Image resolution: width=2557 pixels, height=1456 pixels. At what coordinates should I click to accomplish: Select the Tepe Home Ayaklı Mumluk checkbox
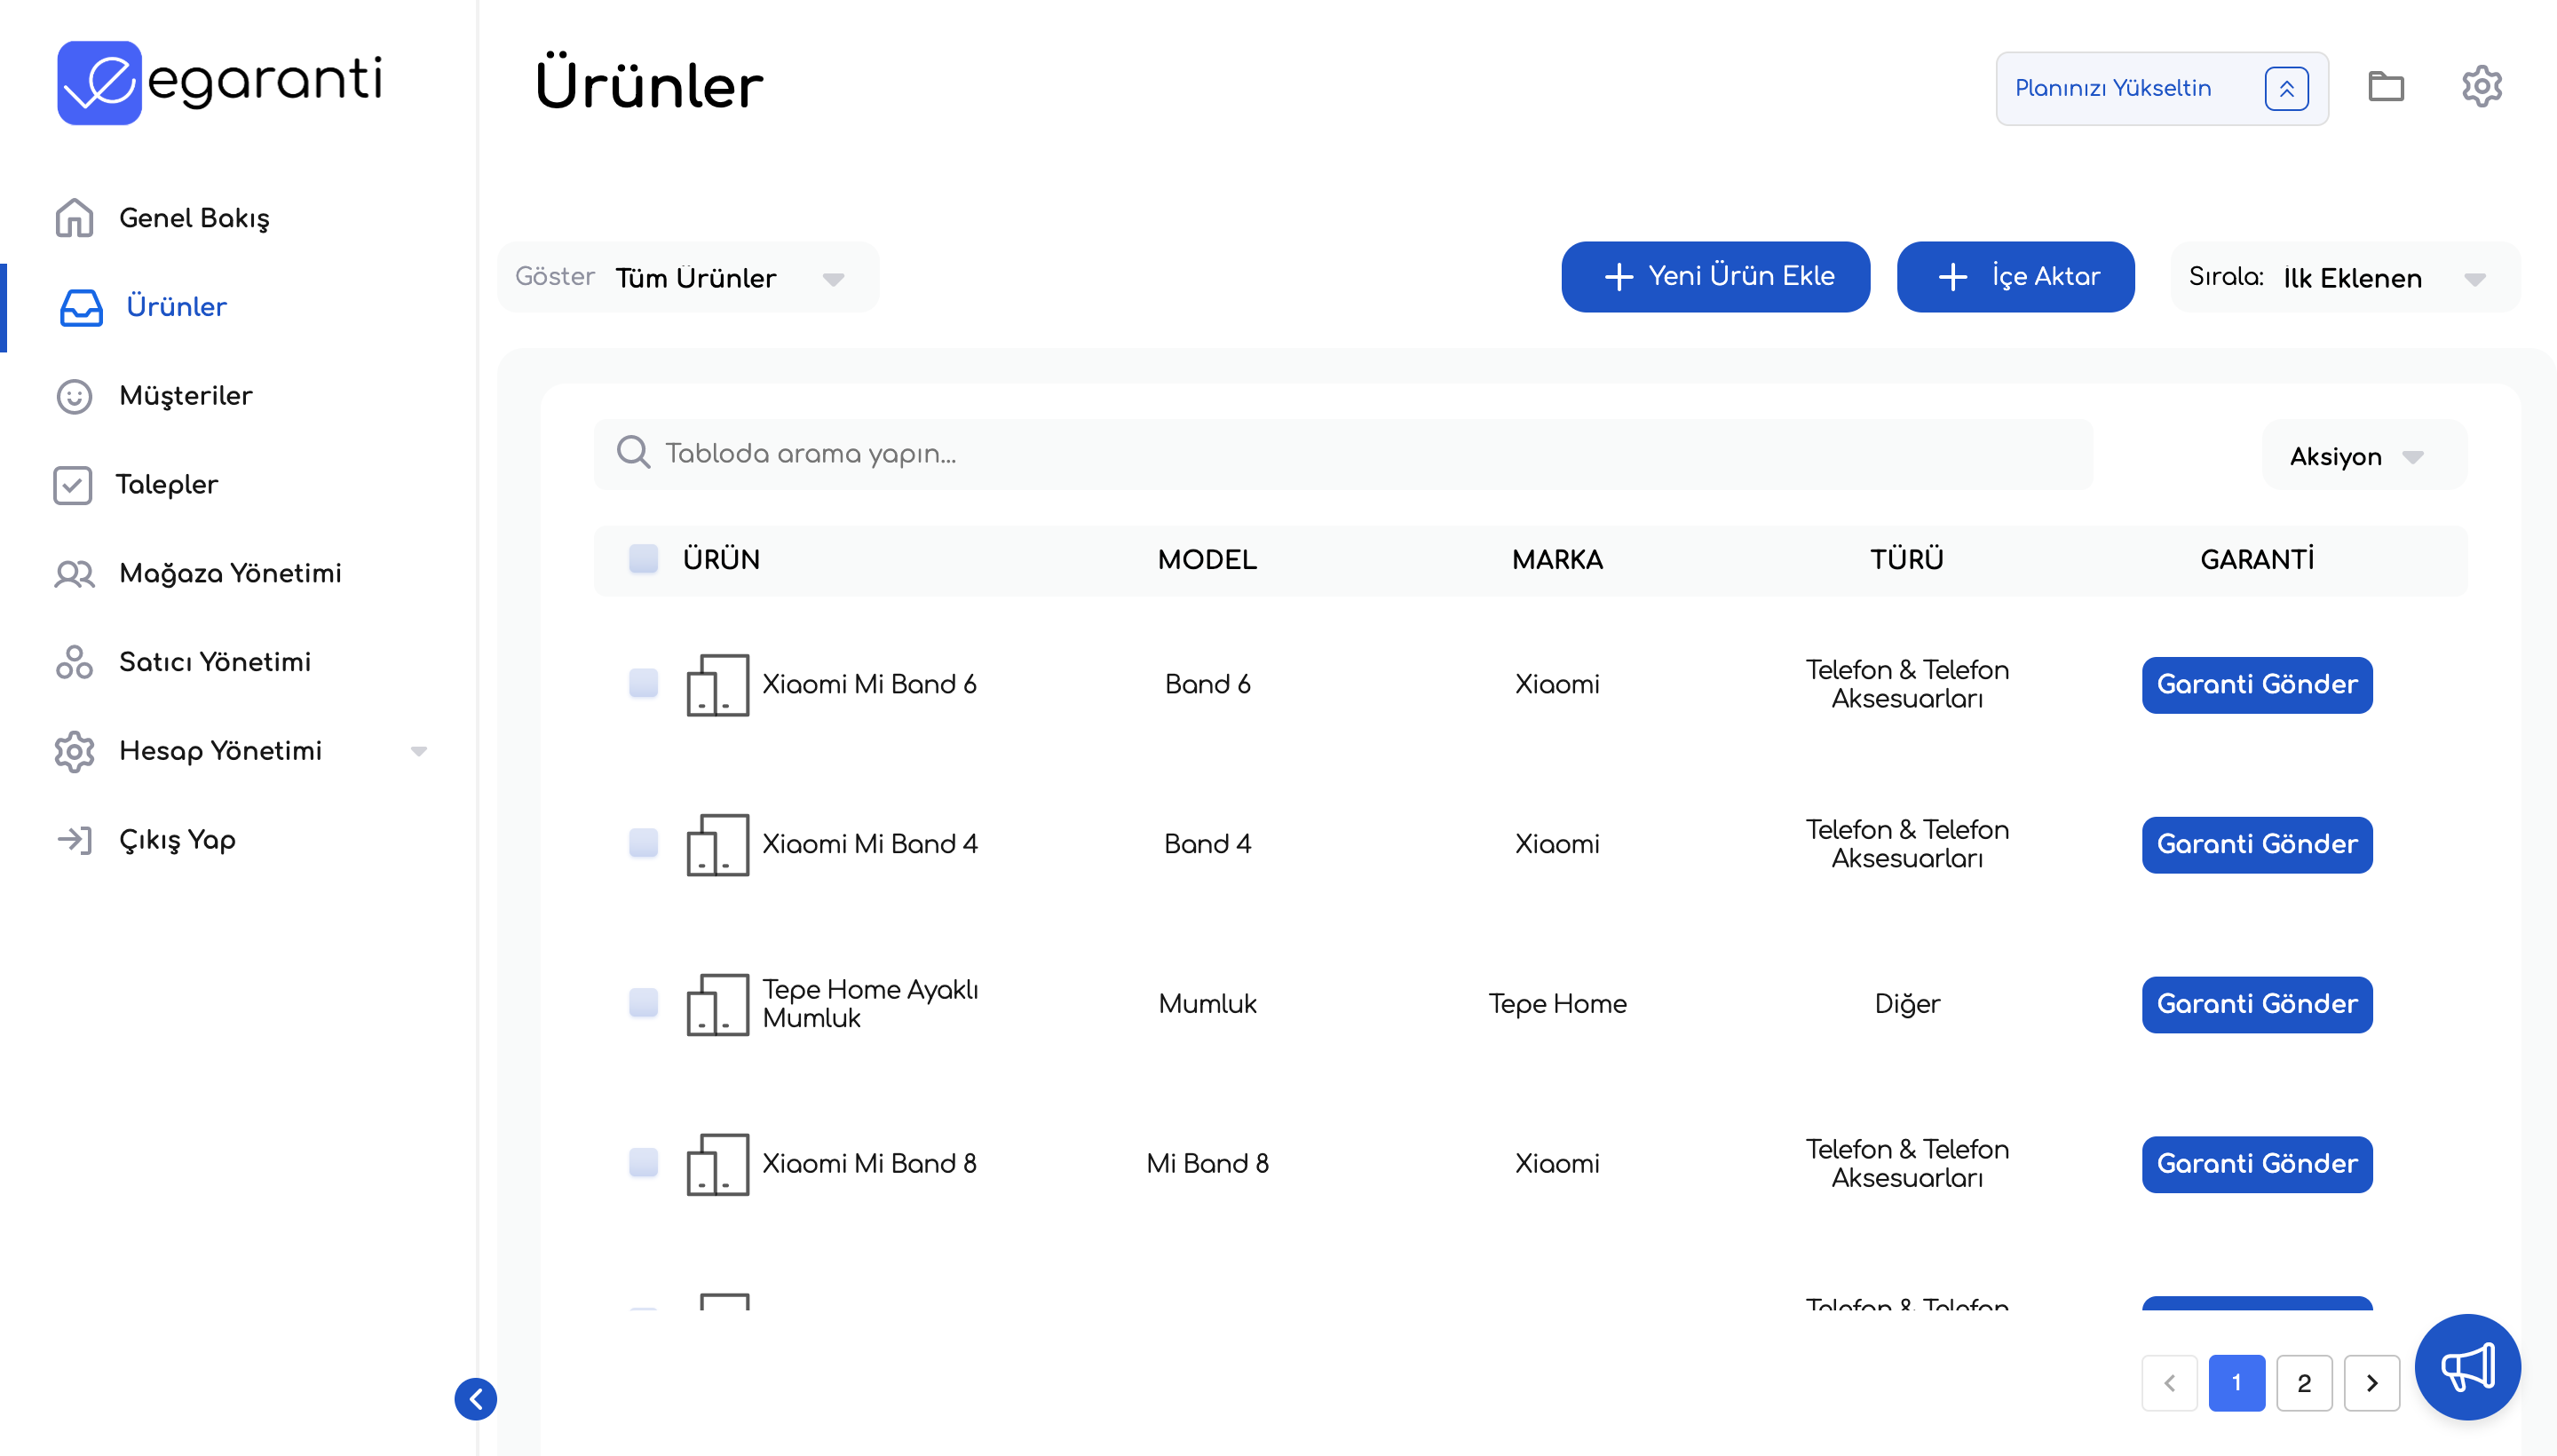[x=643, y=1003]
